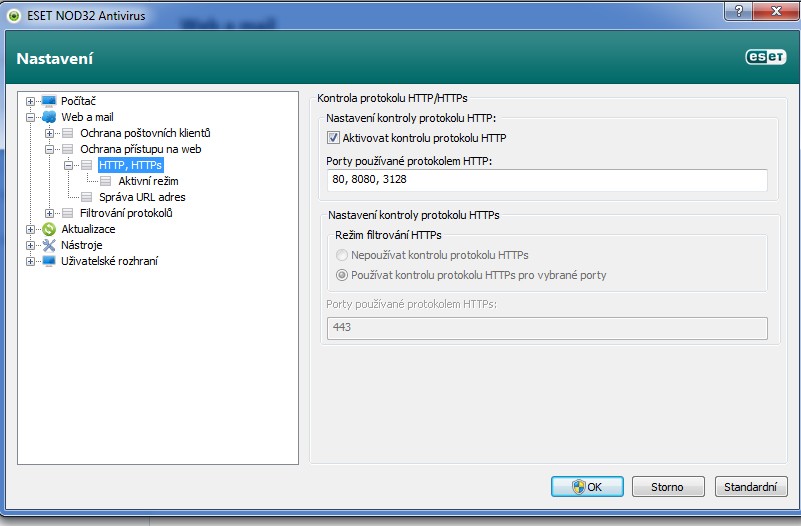Screen dimensions: 801x526
Task: Select Aktualizace tree item
Action: point(88,229)
